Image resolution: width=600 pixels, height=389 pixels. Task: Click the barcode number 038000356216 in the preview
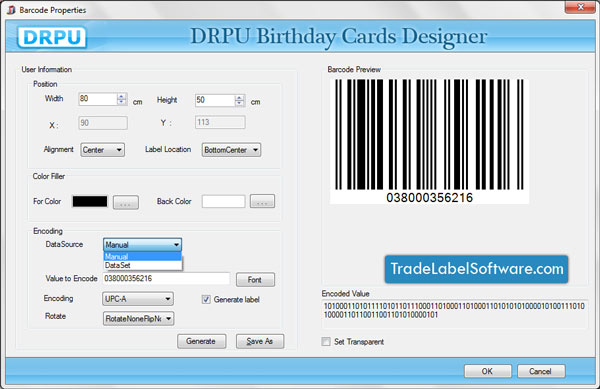click(x=429, y=198)
